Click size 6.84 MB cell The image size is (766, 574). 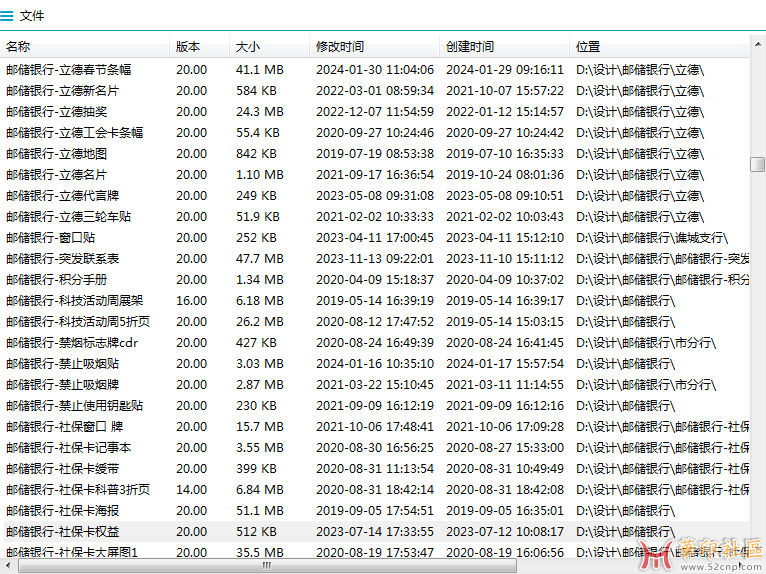[x=260, y=490]
